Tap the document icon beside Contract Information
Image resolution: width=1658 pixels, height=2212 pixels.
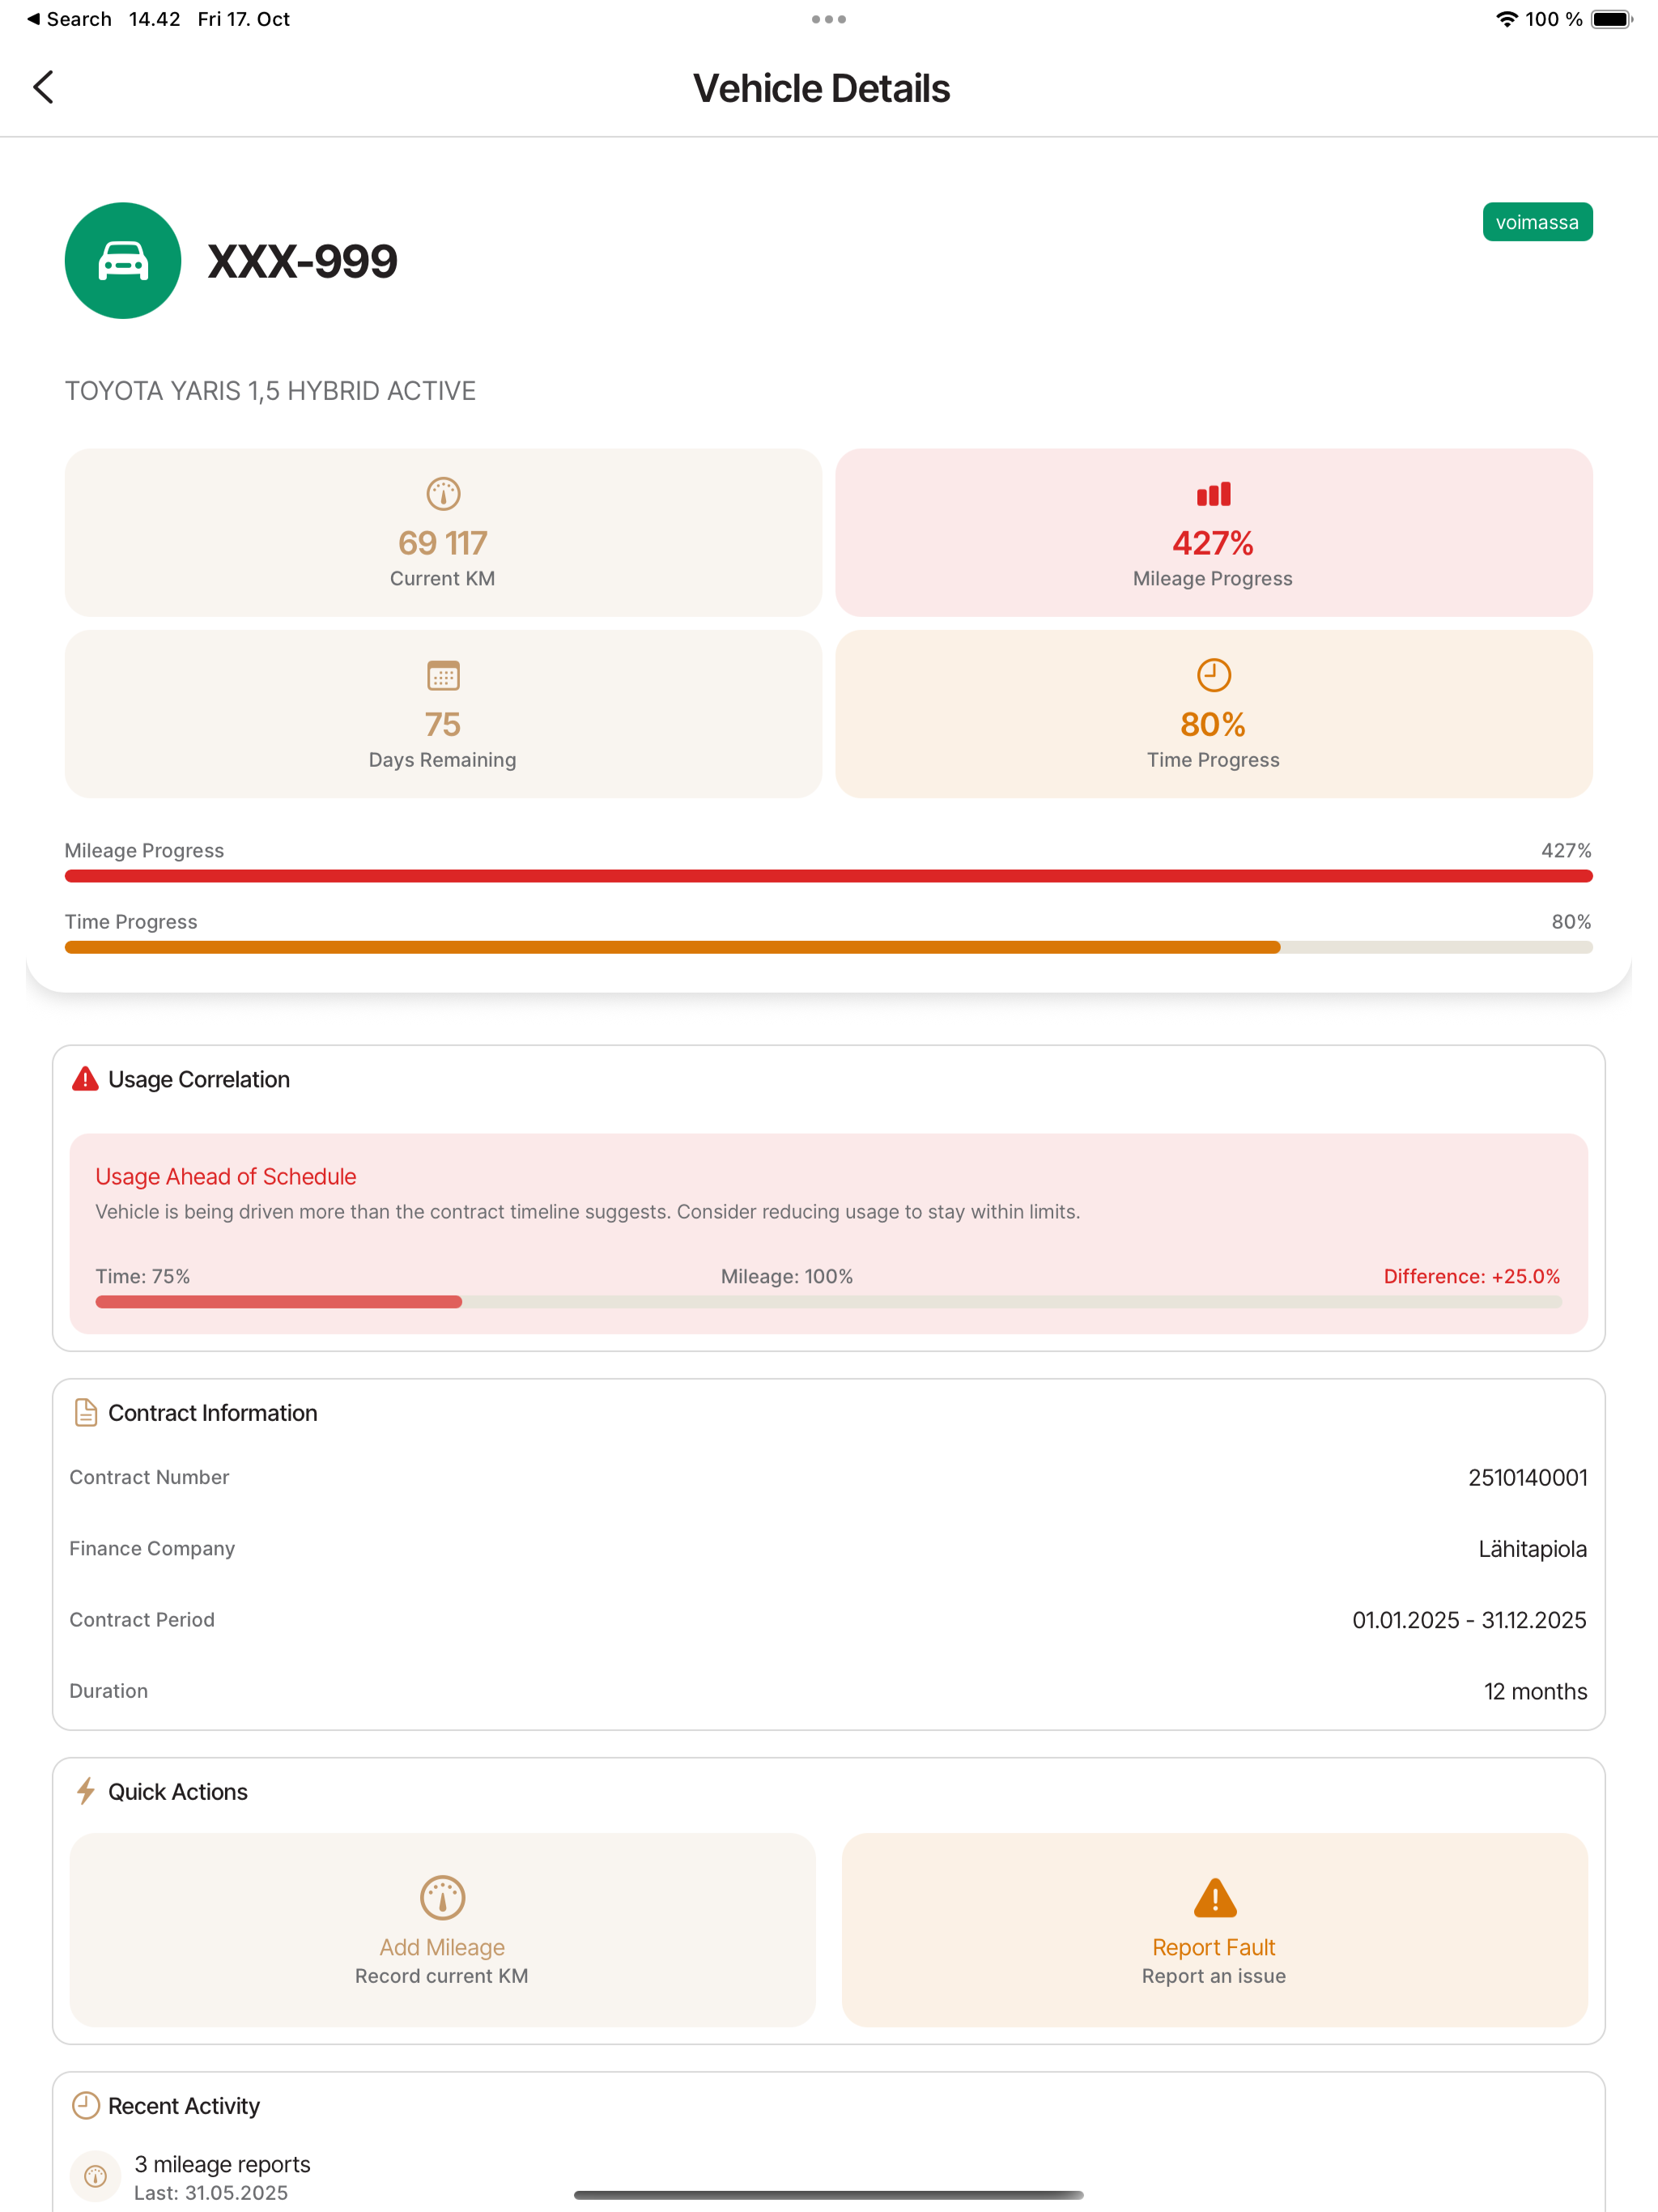pyautogui.click(x=86, y=1412)
